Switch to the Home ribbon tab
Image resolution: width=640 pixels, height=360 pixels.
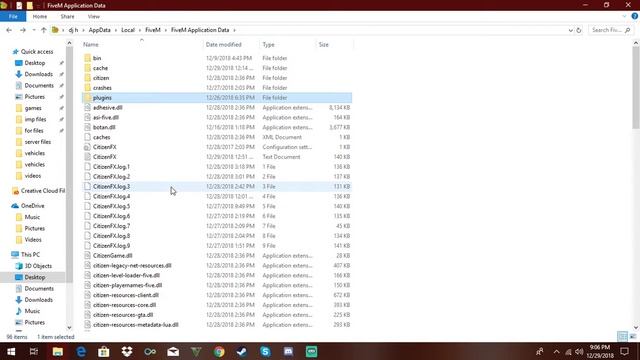coord(40,16)
